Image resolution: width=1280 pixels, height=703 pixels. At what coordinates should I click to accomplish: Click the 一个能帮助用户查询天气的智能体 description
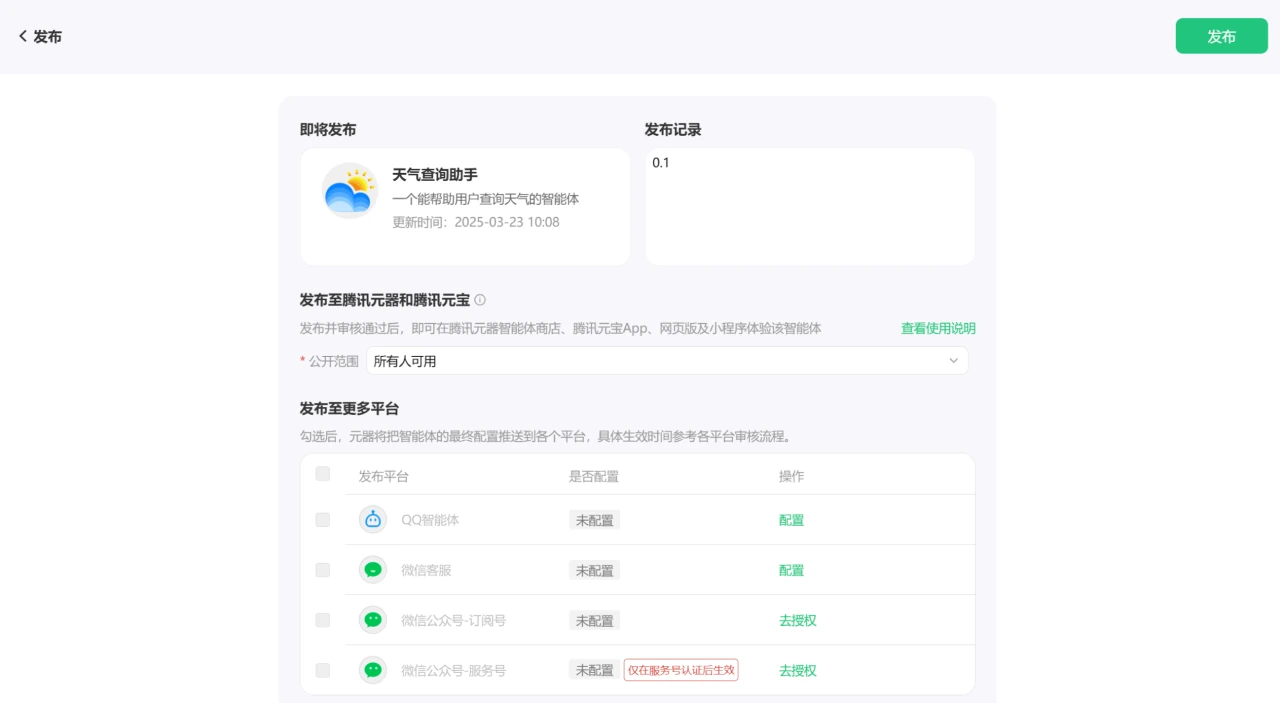(x=485, y=199)
